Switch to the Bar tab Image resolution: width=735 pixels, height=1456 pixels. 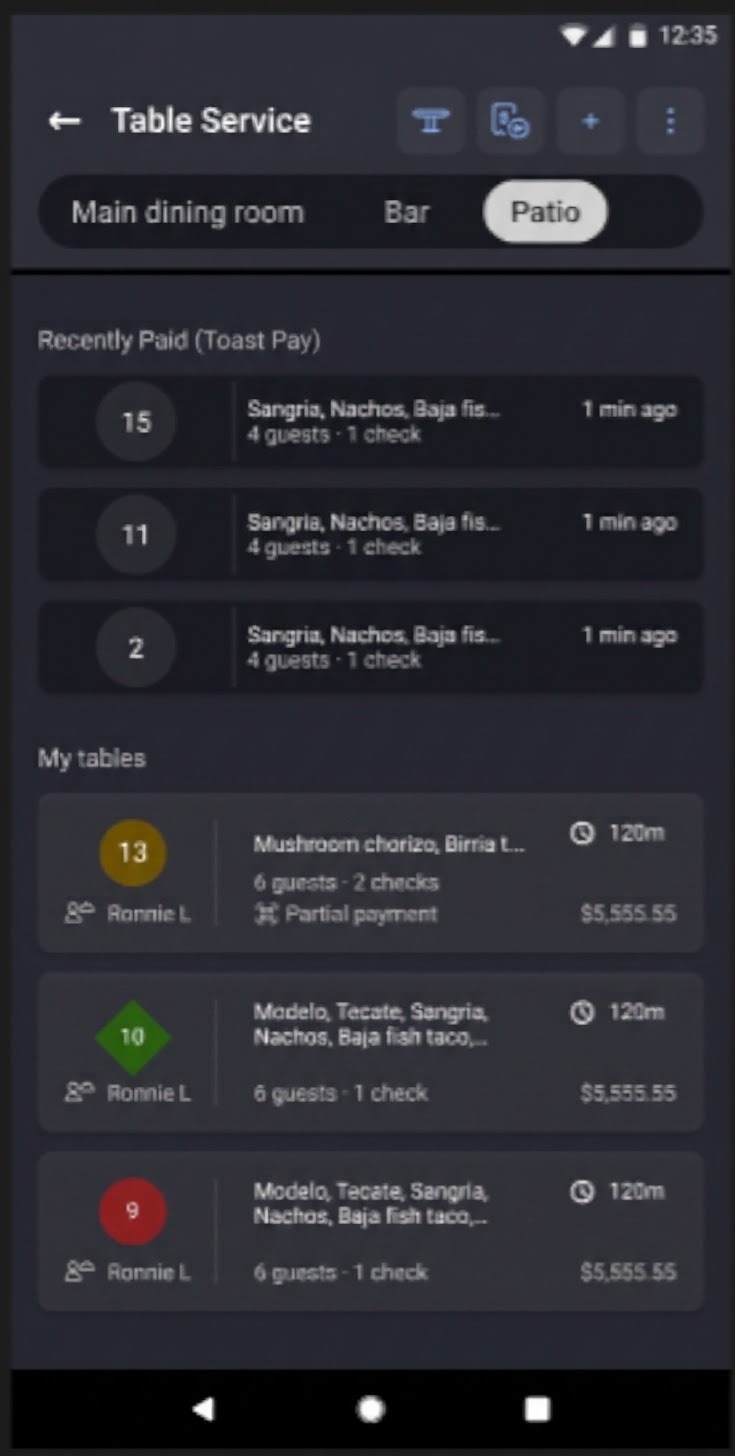[407, 212]
